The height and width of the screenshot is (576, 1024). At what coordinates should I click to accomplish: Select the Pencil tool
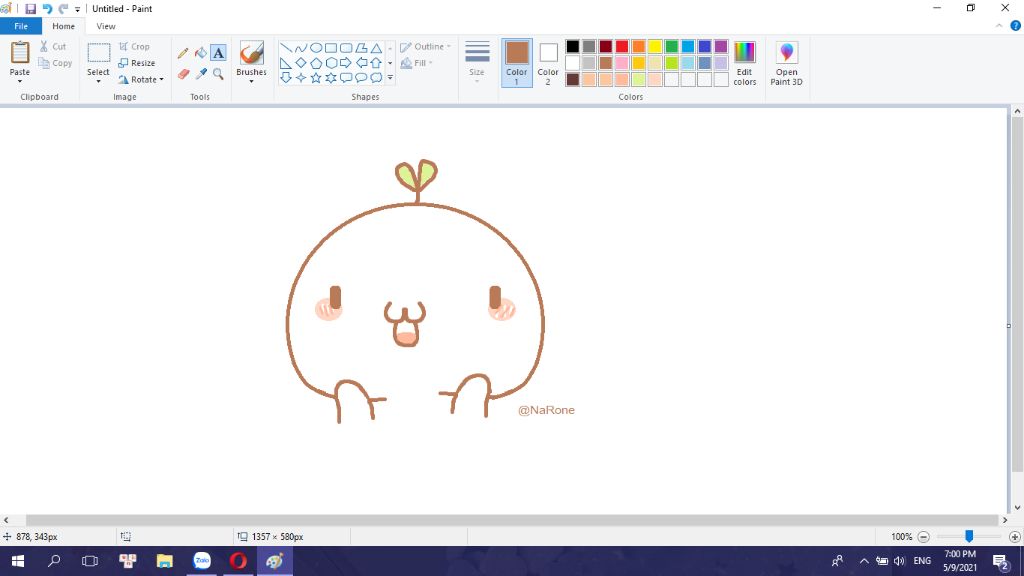pyautogui.click(x=183, y=53)
